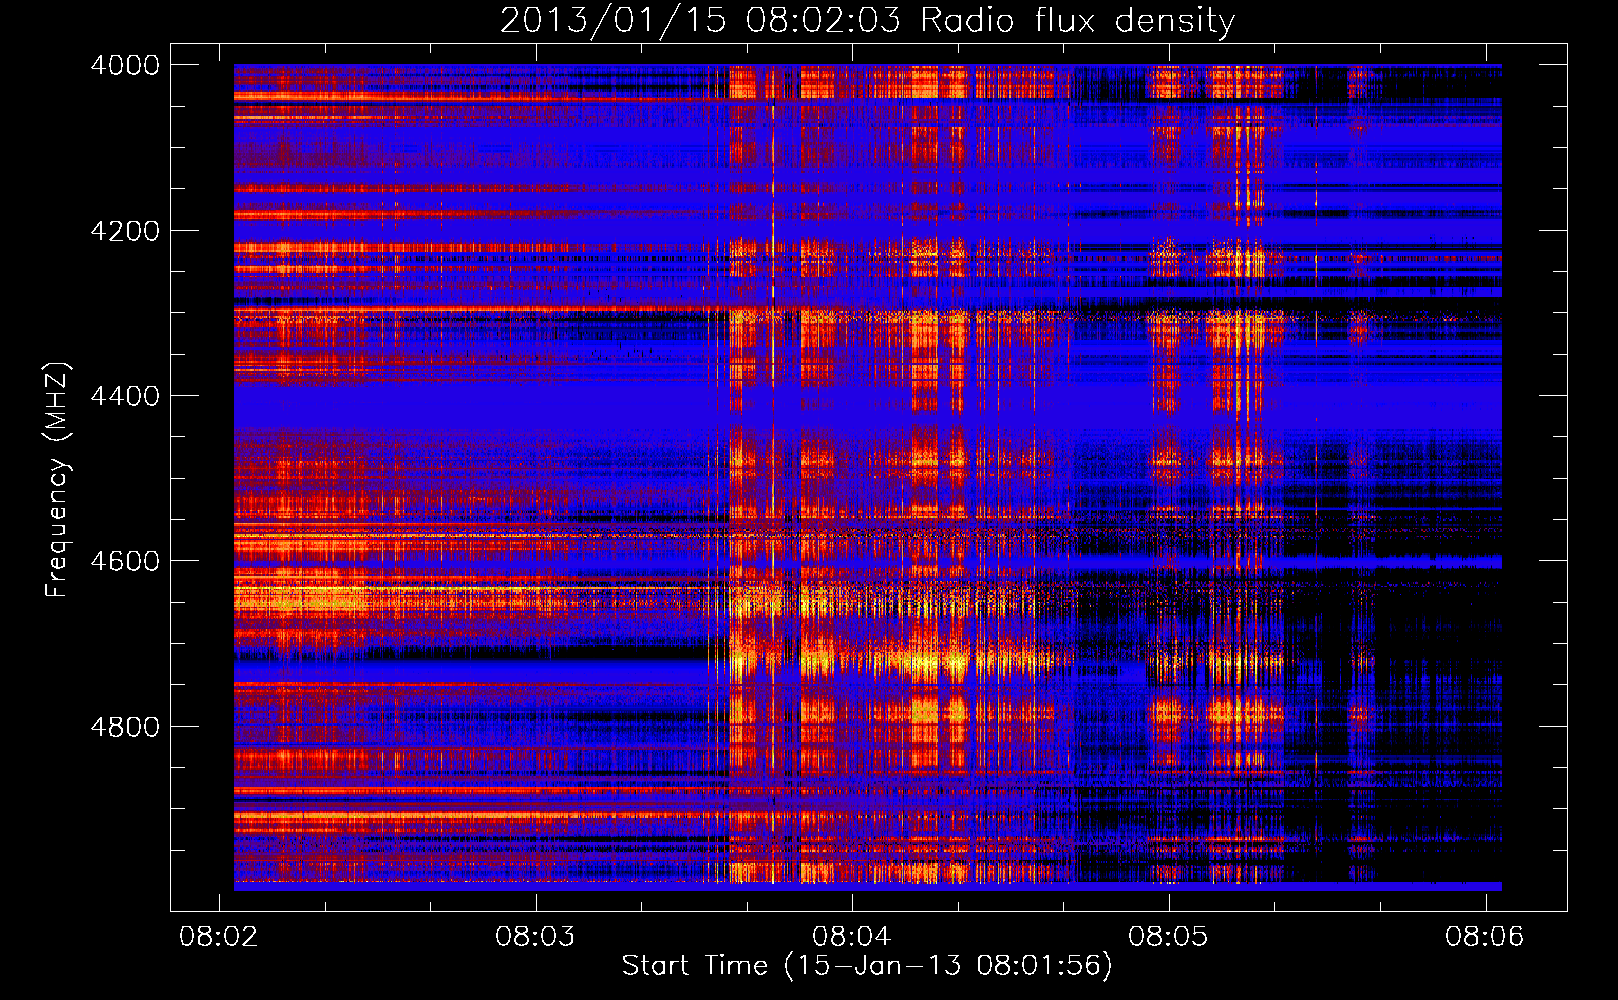Click the 08:06 time tick label

pyautogui.click(x=1485, y=936)
